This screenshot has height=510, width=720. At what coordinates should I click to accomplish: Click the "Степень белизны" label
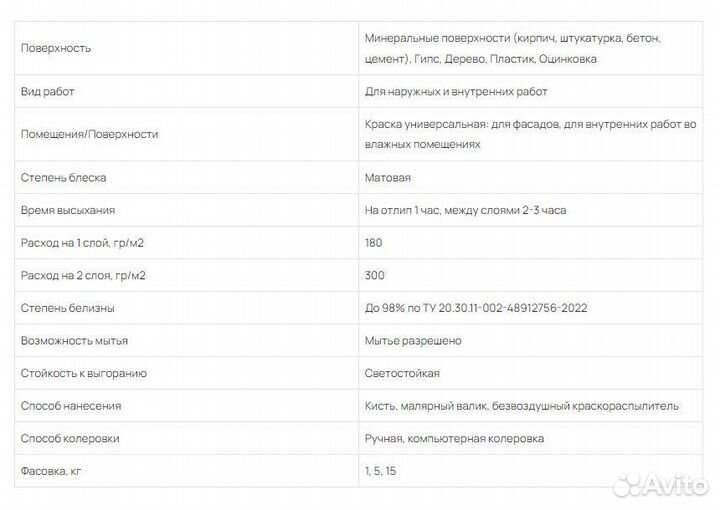68,307
